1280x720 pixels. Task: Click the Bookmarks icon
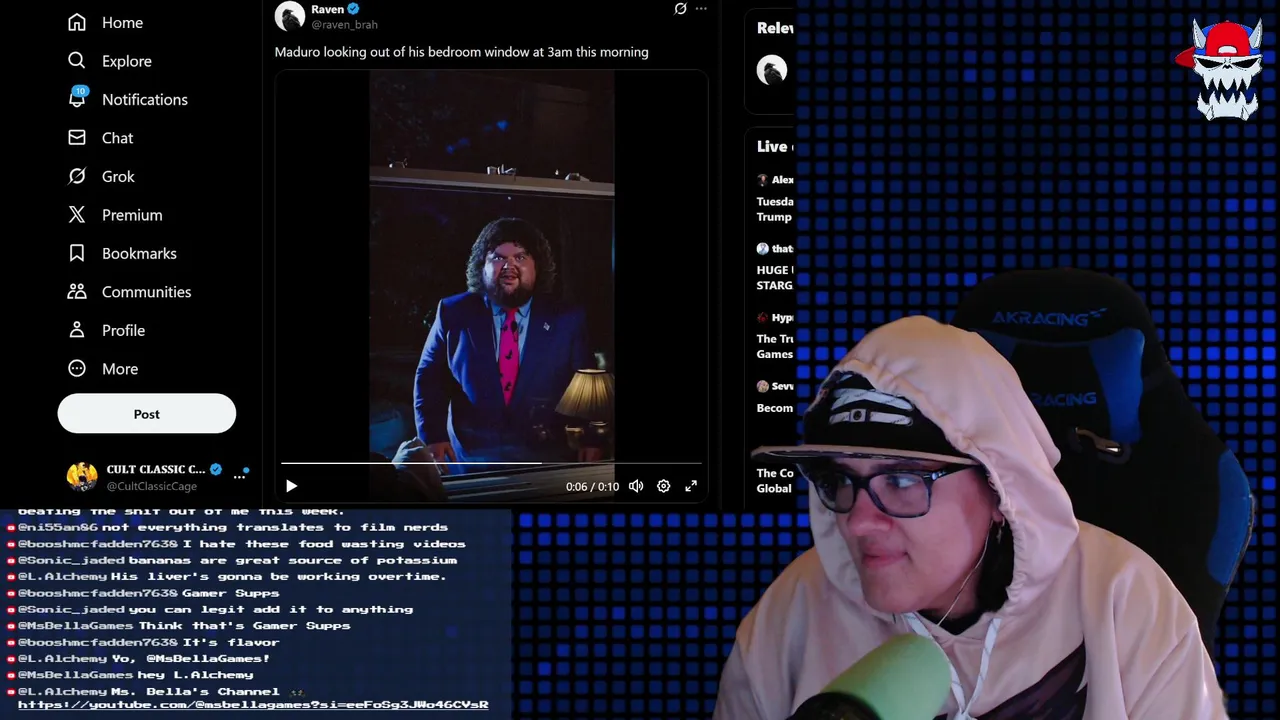coord(77,253)
